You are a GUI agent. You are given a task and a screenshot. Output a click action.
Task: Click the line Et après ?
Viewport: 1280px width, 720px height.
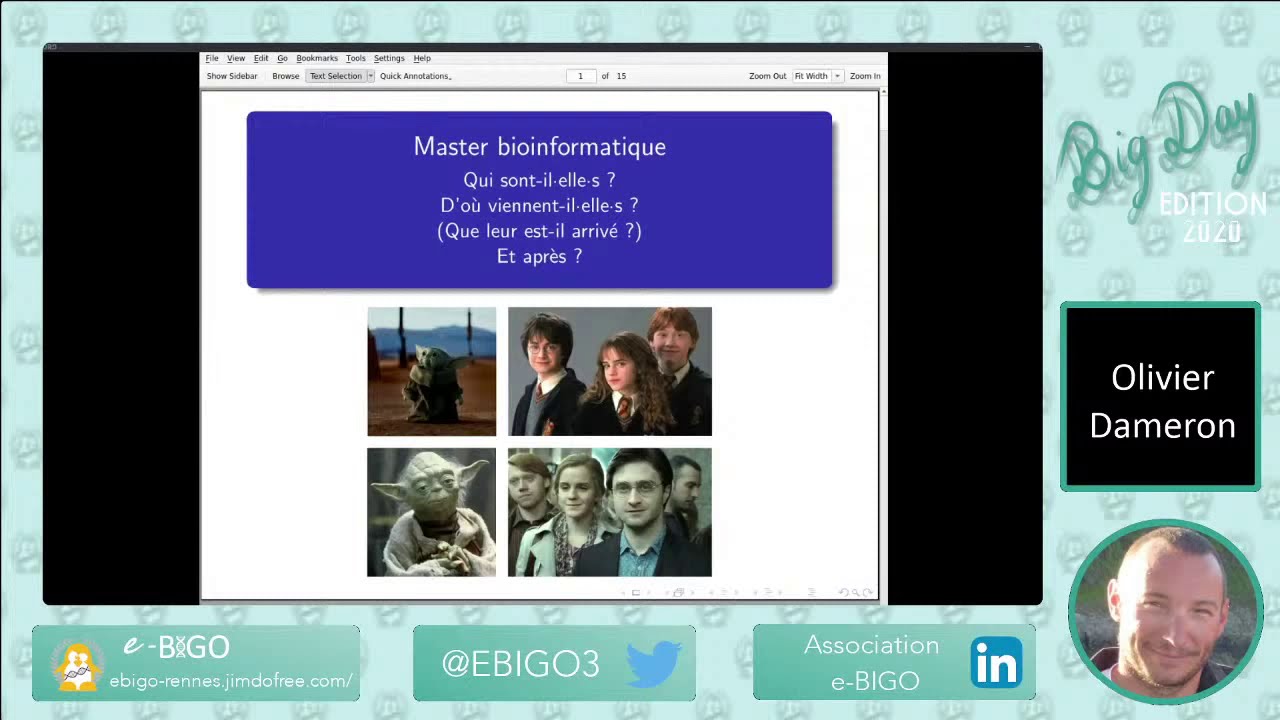pos(540,256)
